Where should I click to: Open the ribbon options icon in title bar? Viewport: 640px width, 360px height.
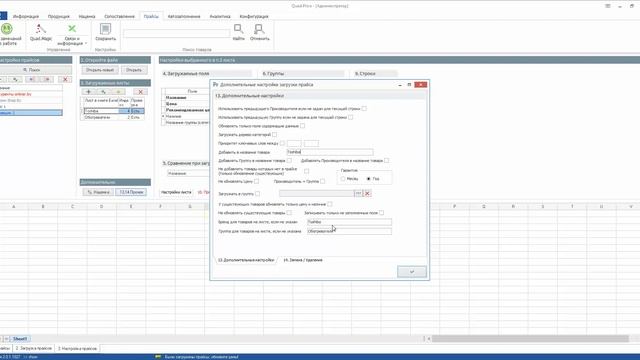pyautogui.click(x=607, y=6)
